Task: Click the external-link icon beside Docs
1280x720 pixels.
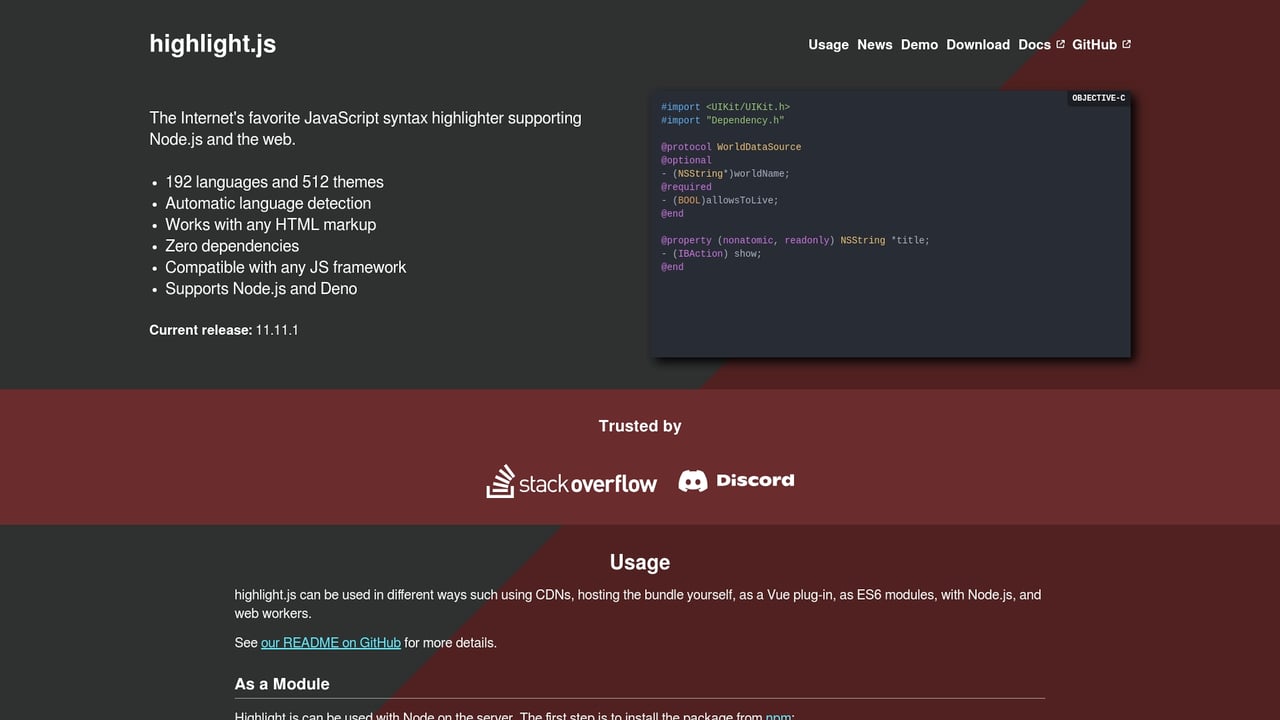Action: coord(1060,44)
